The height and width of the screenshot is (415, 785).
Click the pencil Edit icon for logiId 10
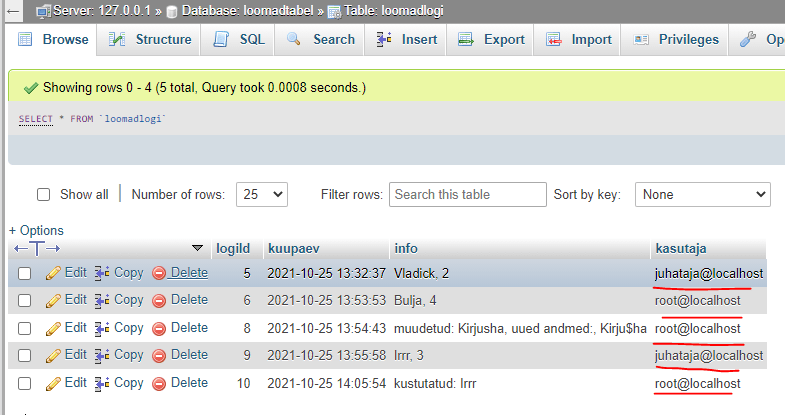[54, 383]
